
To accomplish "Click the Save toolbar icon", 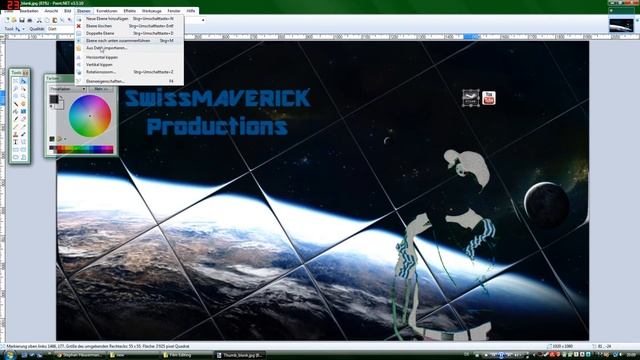I will (22, 20).
